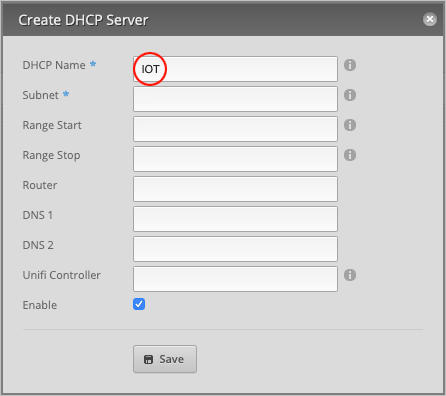Click the Save button
Image resolution: width=446 pixels, height=396 pixels.
pyautogui.click(x=165, y=359)
